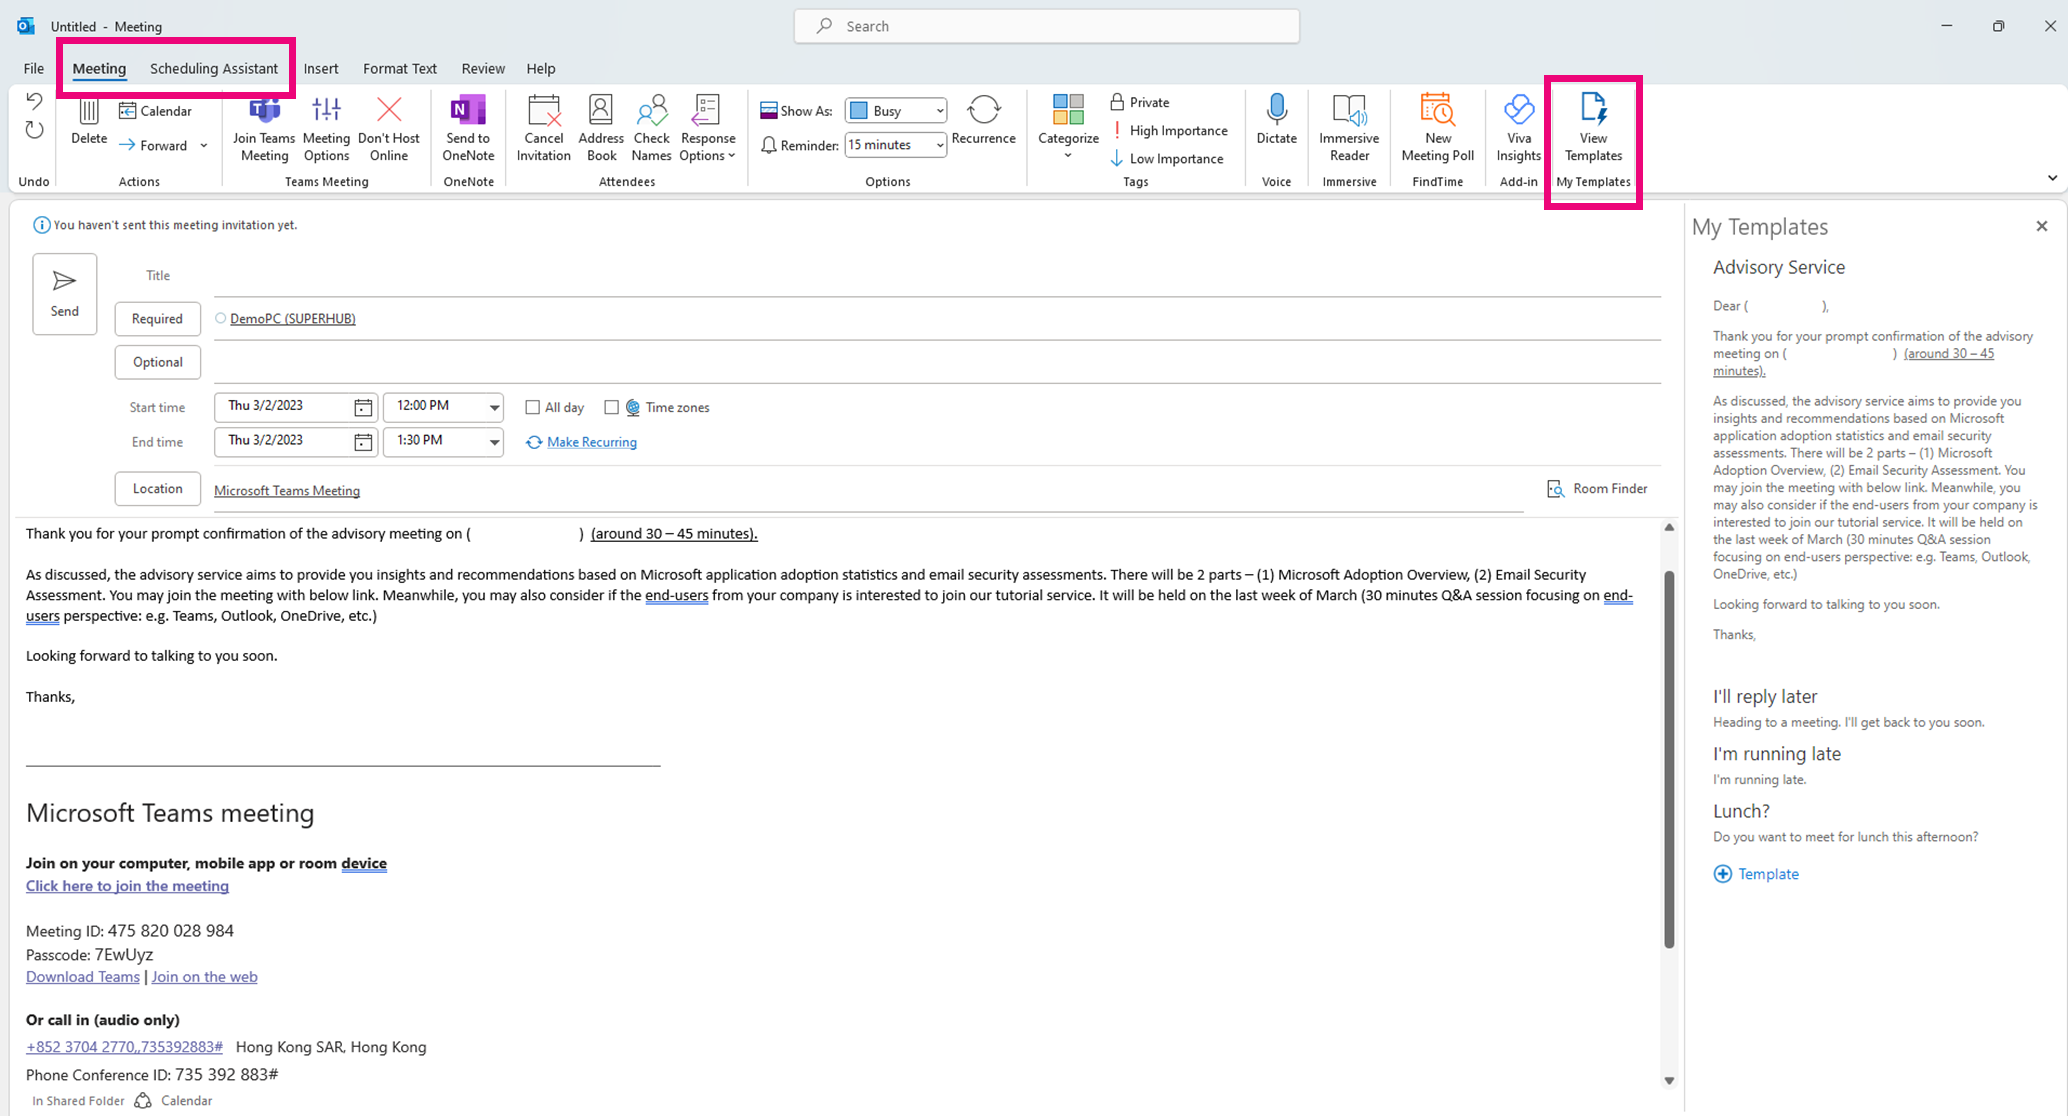
Task: Click Join Teams Meeting icon
Action: point(264,129)
